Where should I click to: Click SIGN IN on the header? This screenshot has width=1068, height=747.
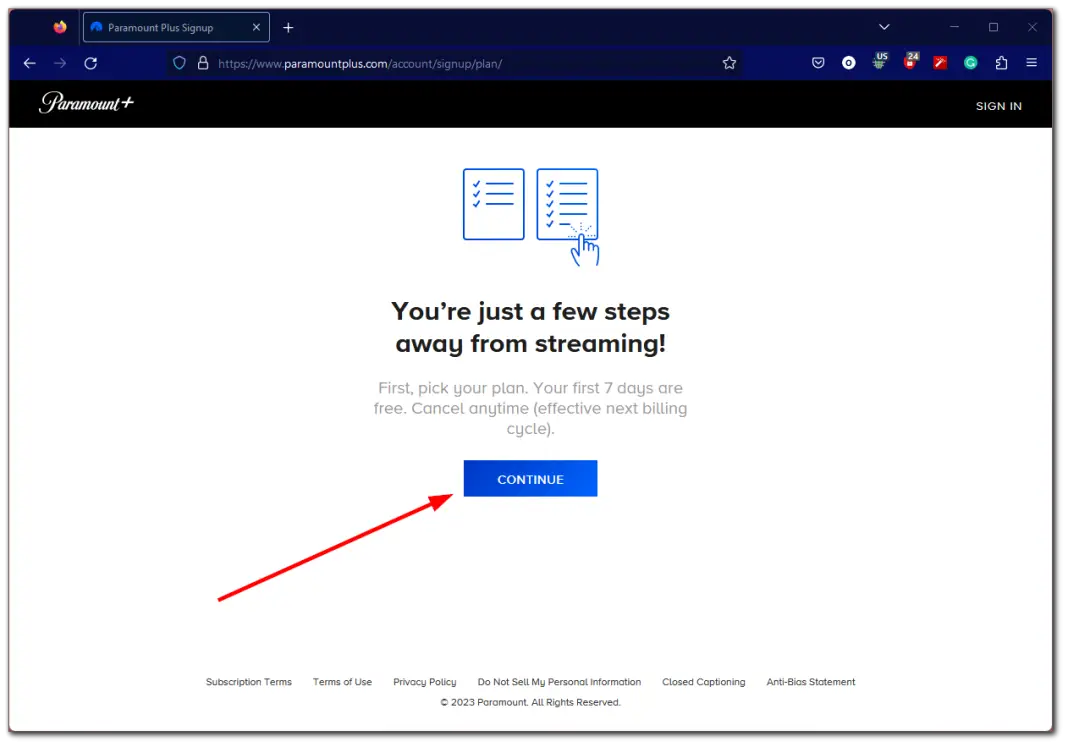point(998,105)
